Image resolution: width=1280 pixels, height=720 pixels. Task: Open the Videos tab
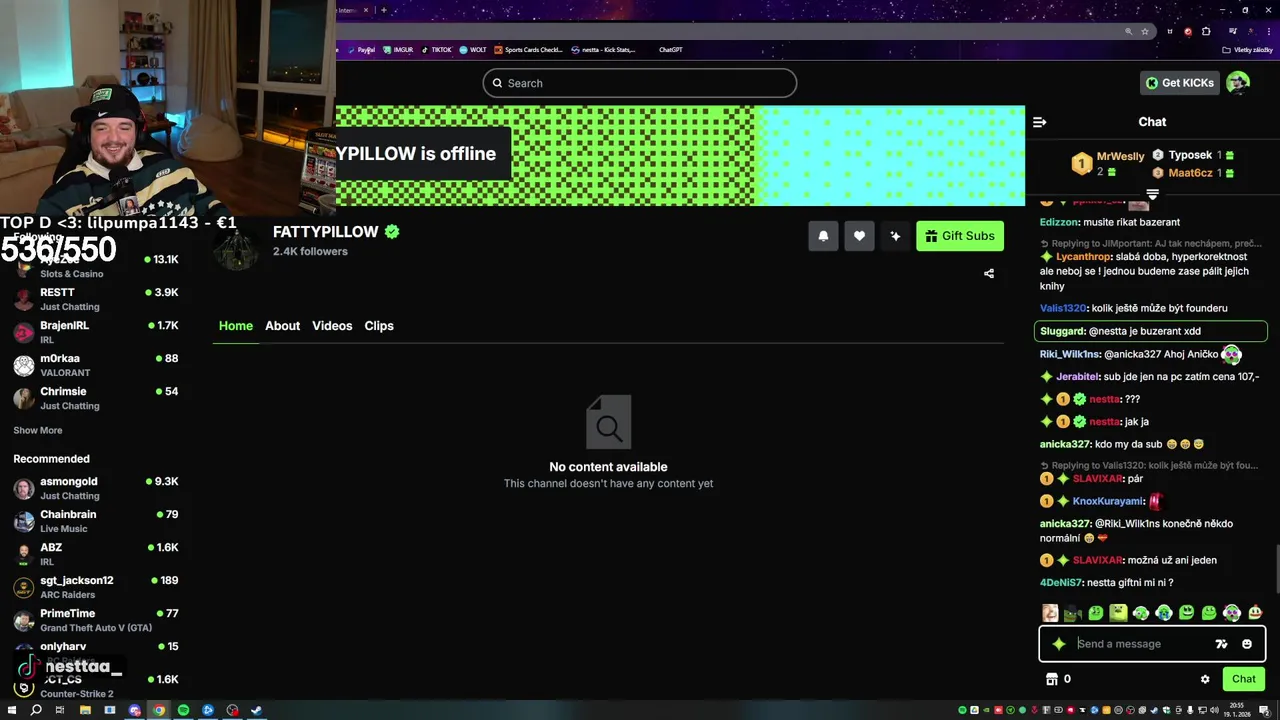click(332, 326)
